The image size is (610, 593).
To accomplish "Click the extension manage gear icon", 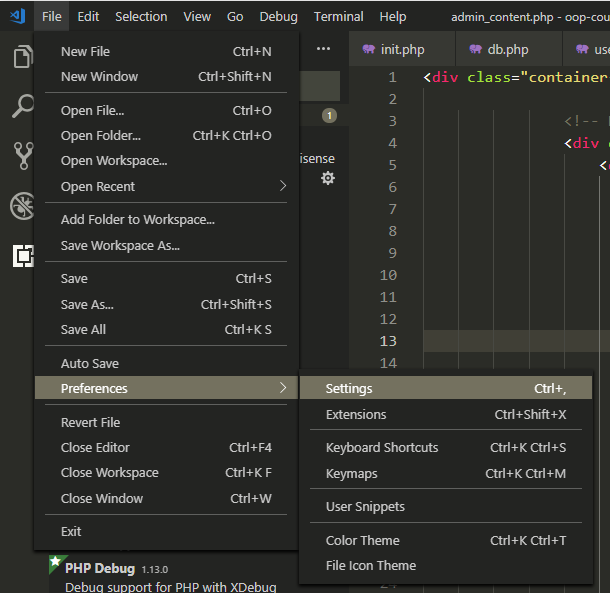I will point(328,178).
